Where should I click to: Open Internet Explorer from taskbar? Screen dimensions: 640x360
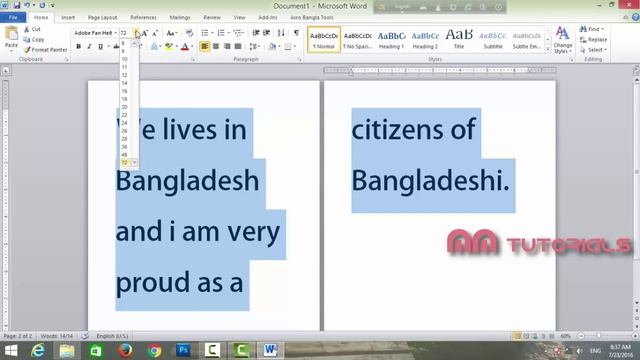tap(38, 351)
